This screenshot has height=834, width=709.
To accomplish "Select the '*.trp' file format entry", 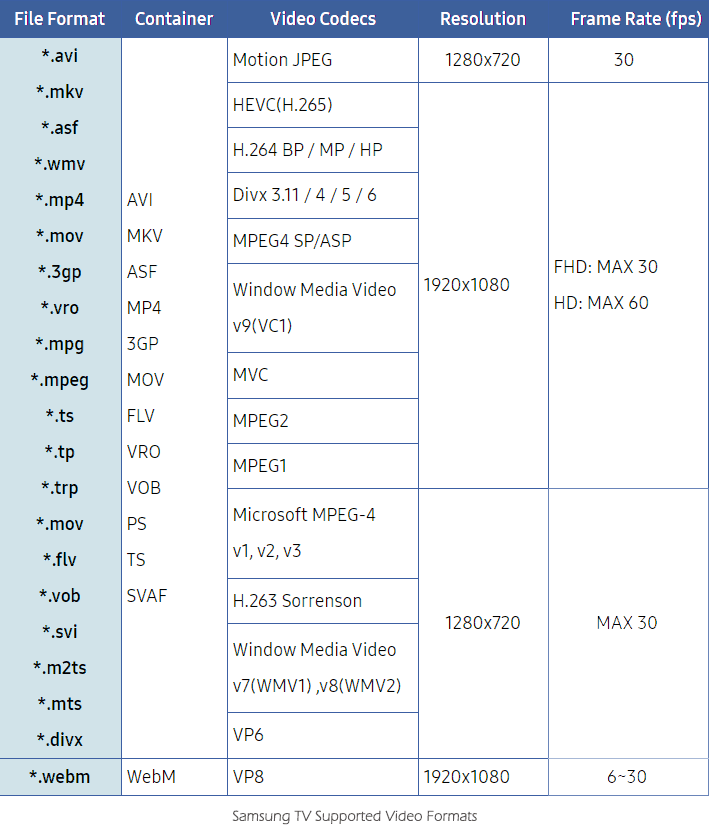I will click(60, 488).
